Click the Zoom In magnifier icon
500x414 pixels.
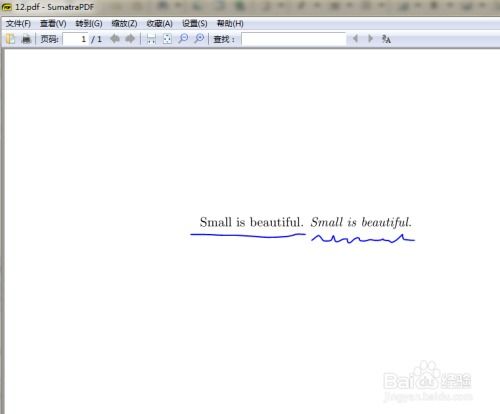(x=199, y=39)
